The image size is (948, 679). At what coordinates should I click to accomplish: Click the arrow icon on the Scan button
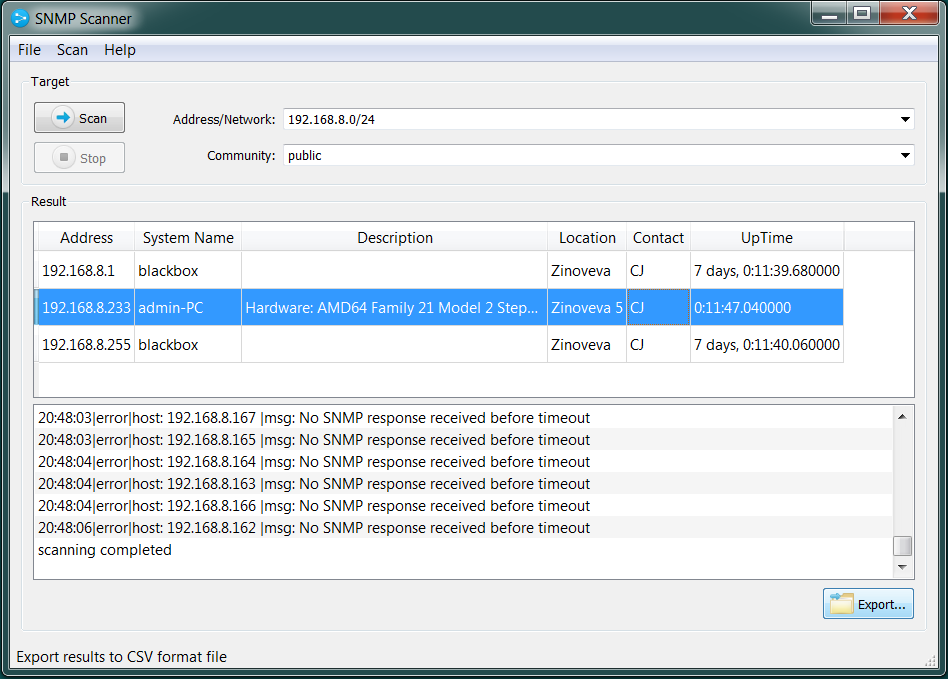(62, 117)
